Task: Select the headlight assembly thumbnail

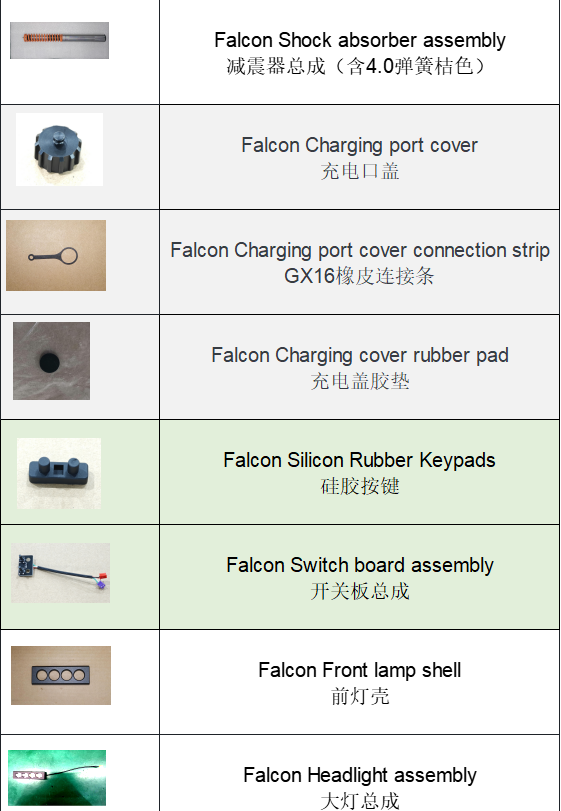Action: 57,778
